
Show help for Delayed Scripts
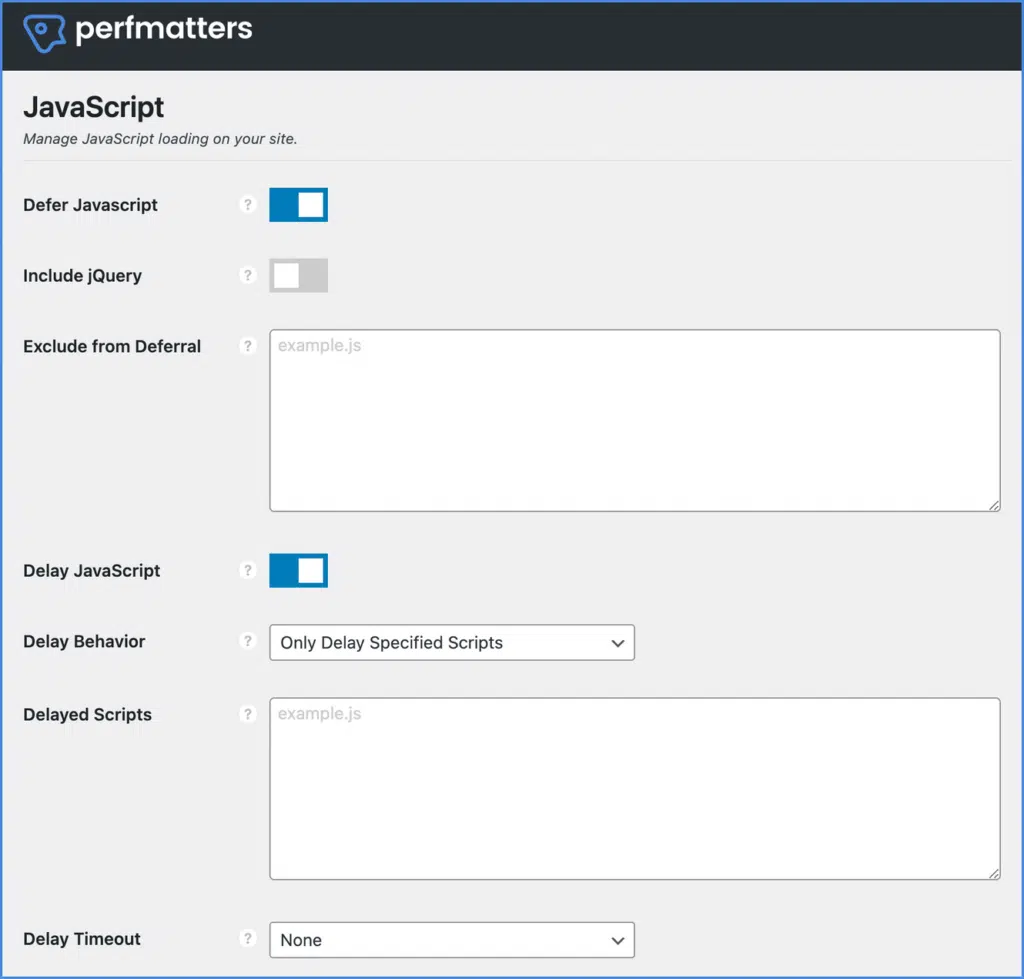pyautogui.click(x=248, y=714)
